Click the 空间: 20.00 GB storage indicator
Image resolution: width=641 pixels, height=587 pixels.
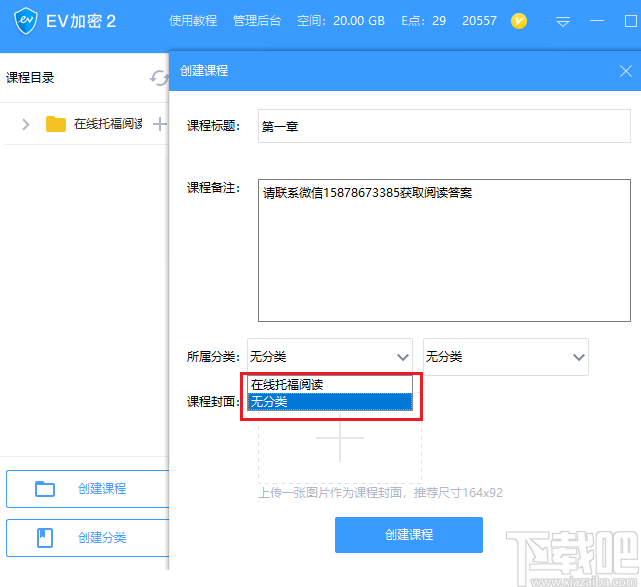341,20
